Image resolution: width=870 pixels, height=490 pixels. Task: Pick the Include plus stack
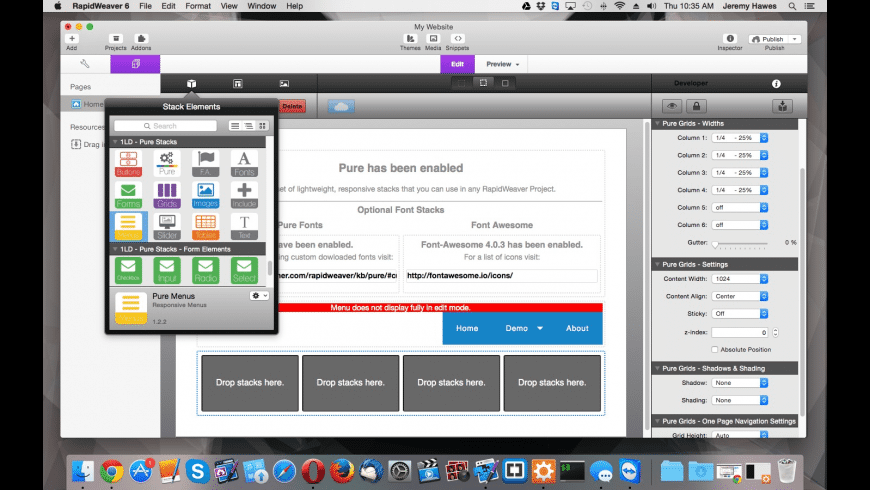point(244,195)
